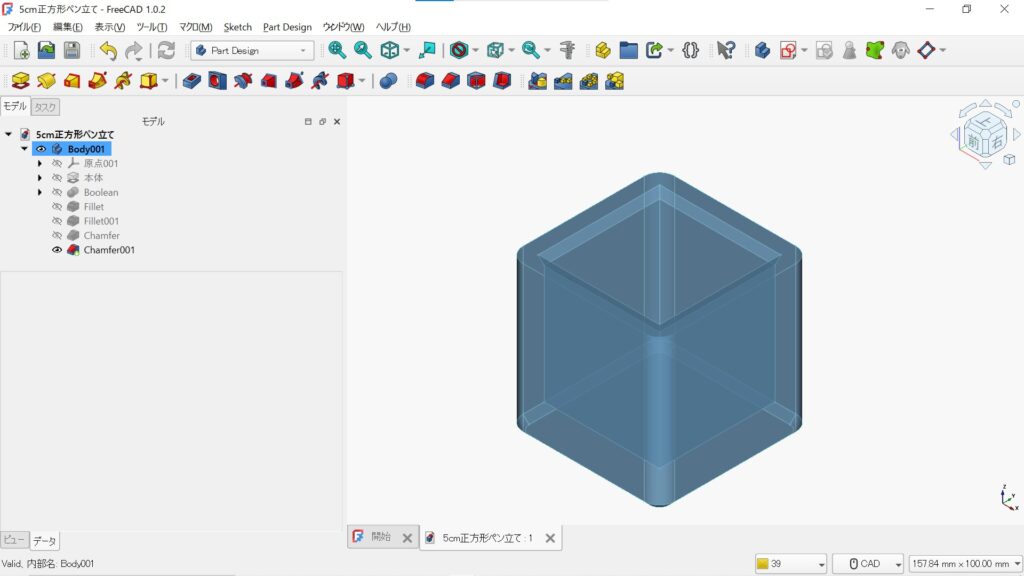This screenshot has height=576, width=1024.
Task: Select the Chamfer item in model tree
Action: pyautogui.click(x=102, y=236)
